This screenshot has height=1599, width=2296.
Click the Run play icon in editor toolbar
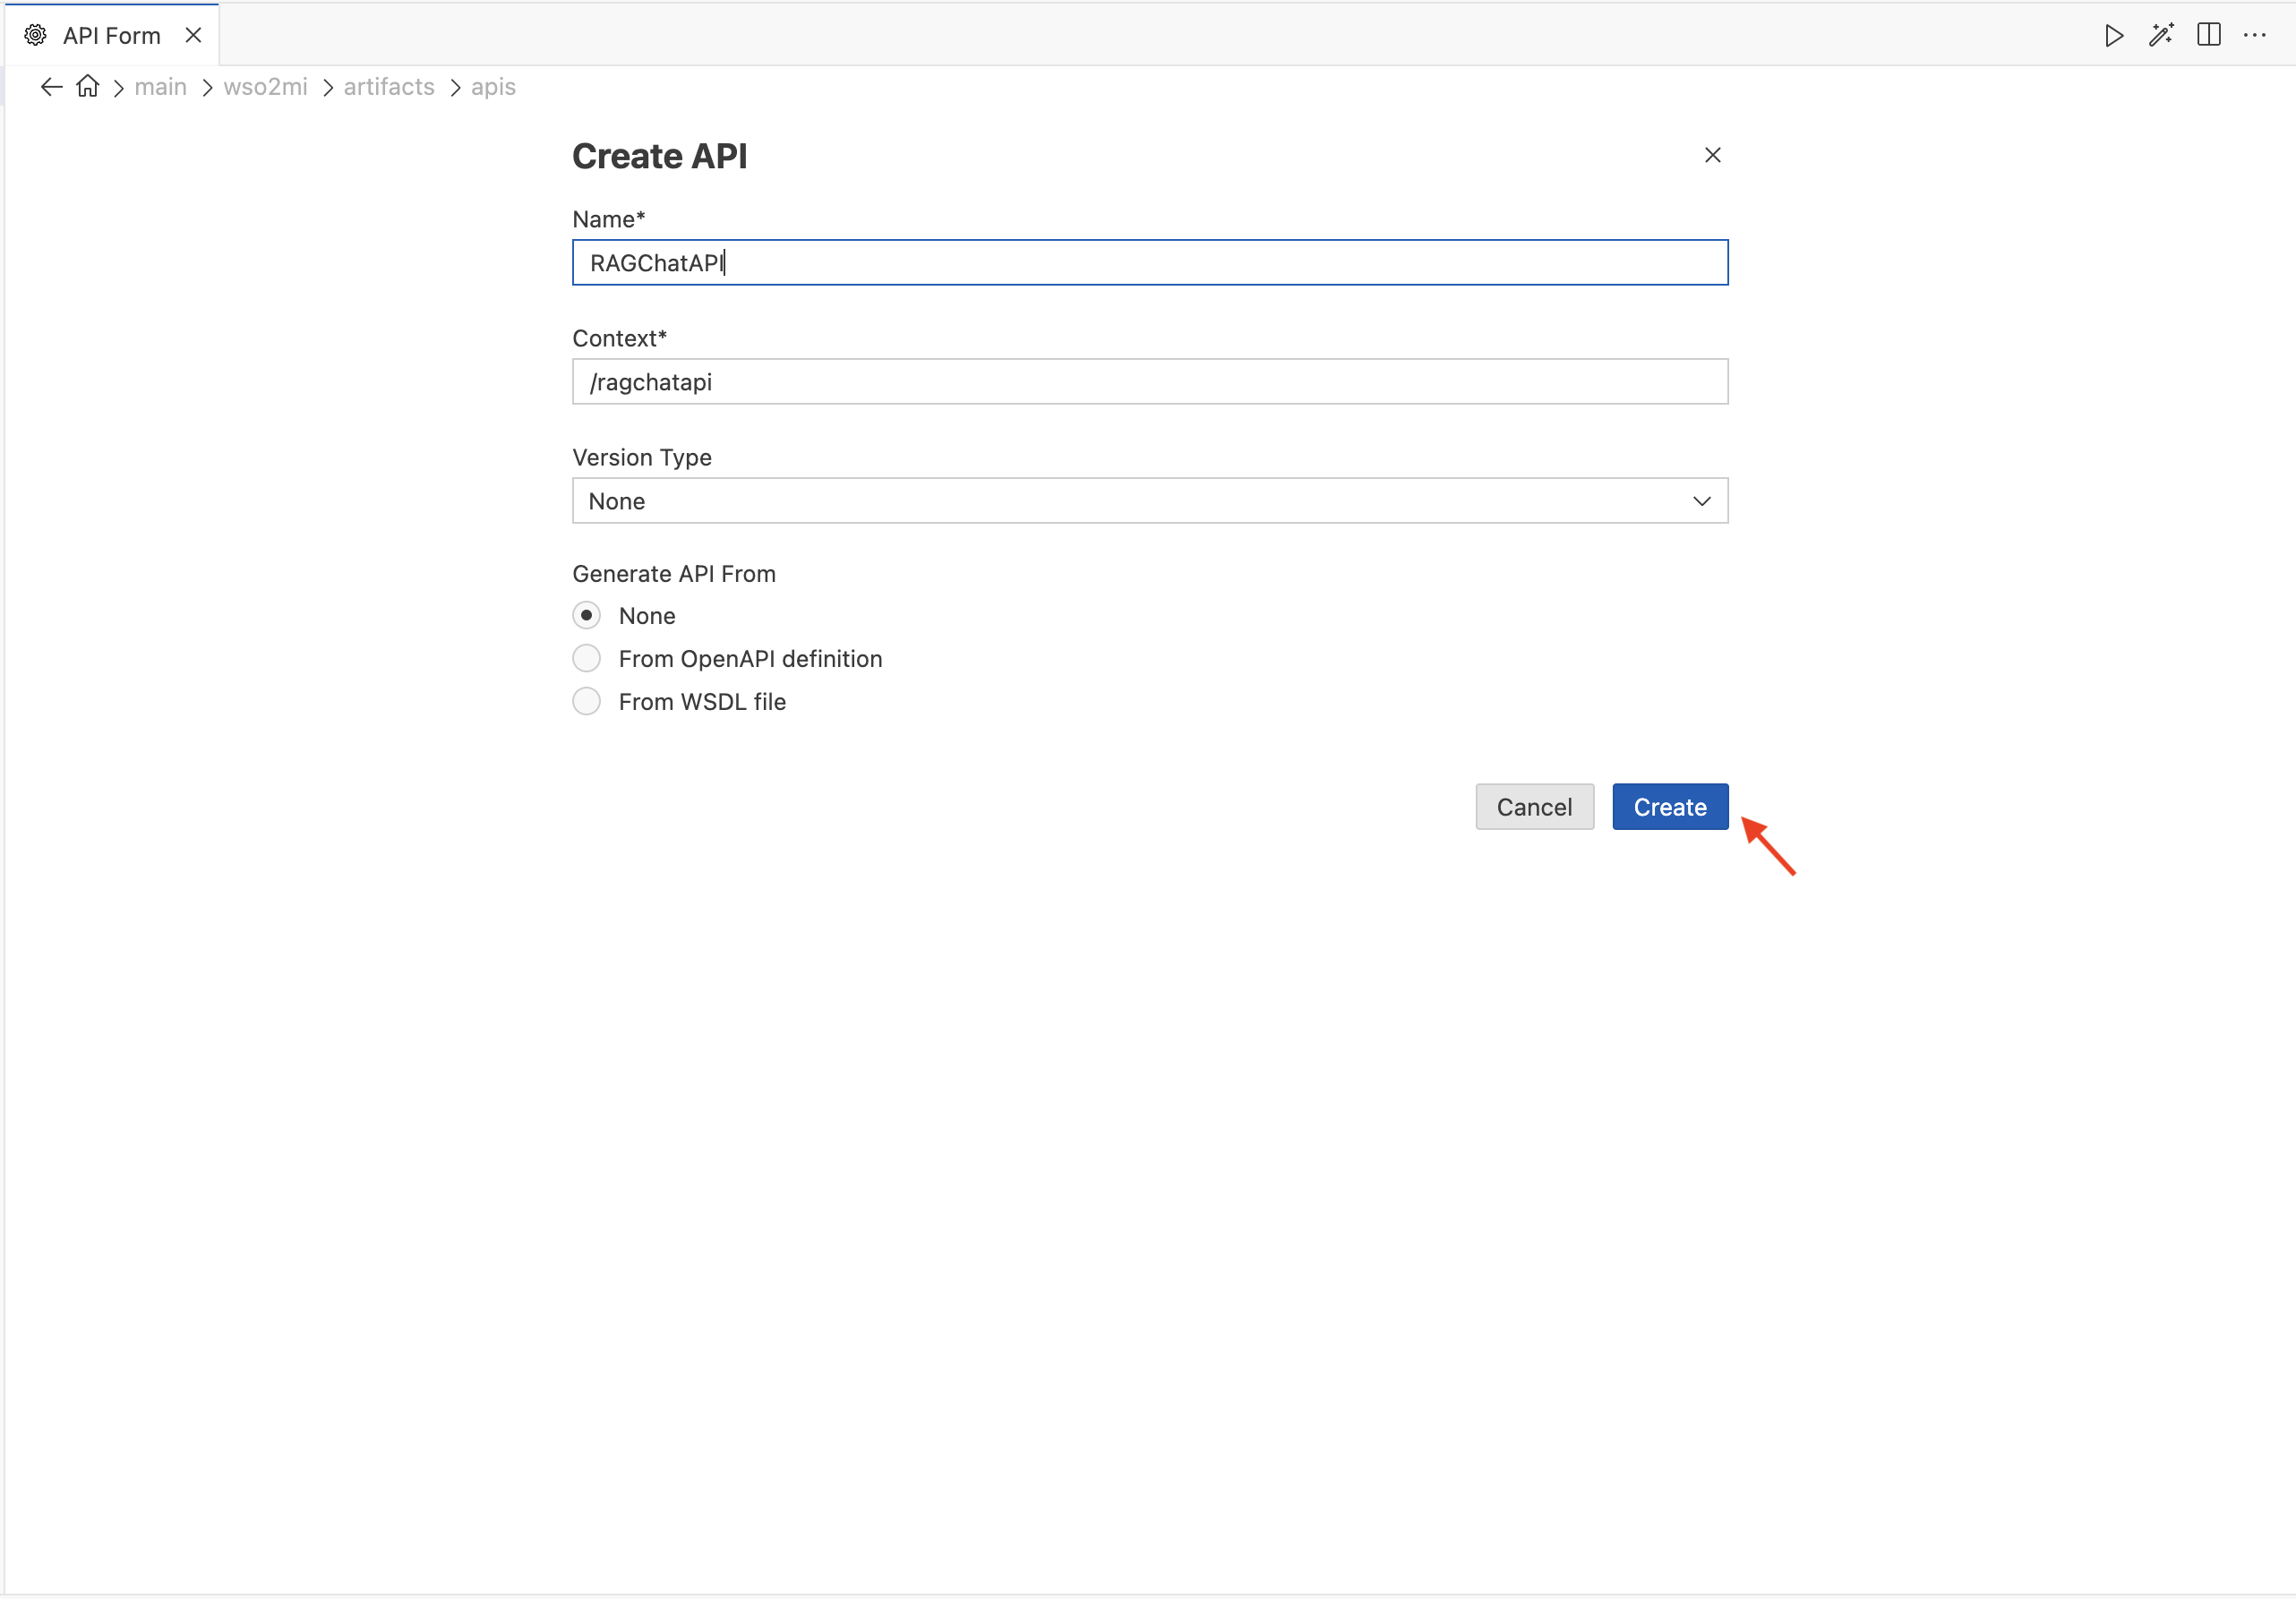pos(2113,35)
